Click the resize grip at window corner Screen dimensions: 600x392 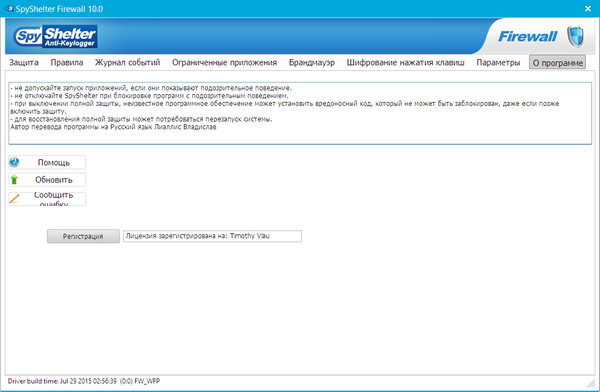tap(591, 382)
